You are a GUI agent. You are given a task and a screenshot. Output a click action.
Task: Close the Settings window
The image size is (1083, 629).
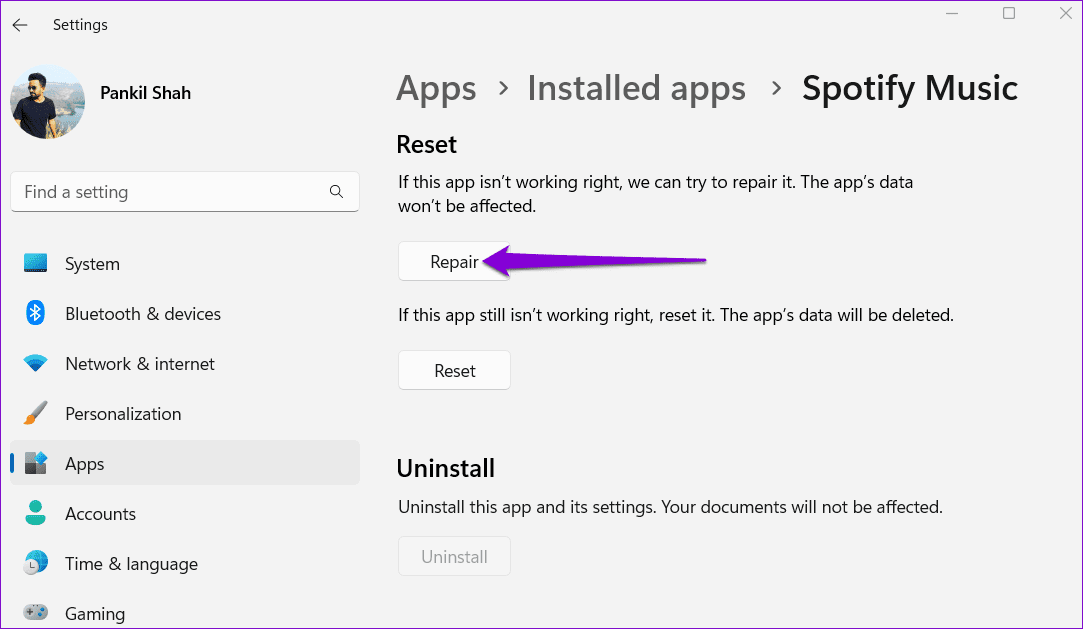point(1065,13)
